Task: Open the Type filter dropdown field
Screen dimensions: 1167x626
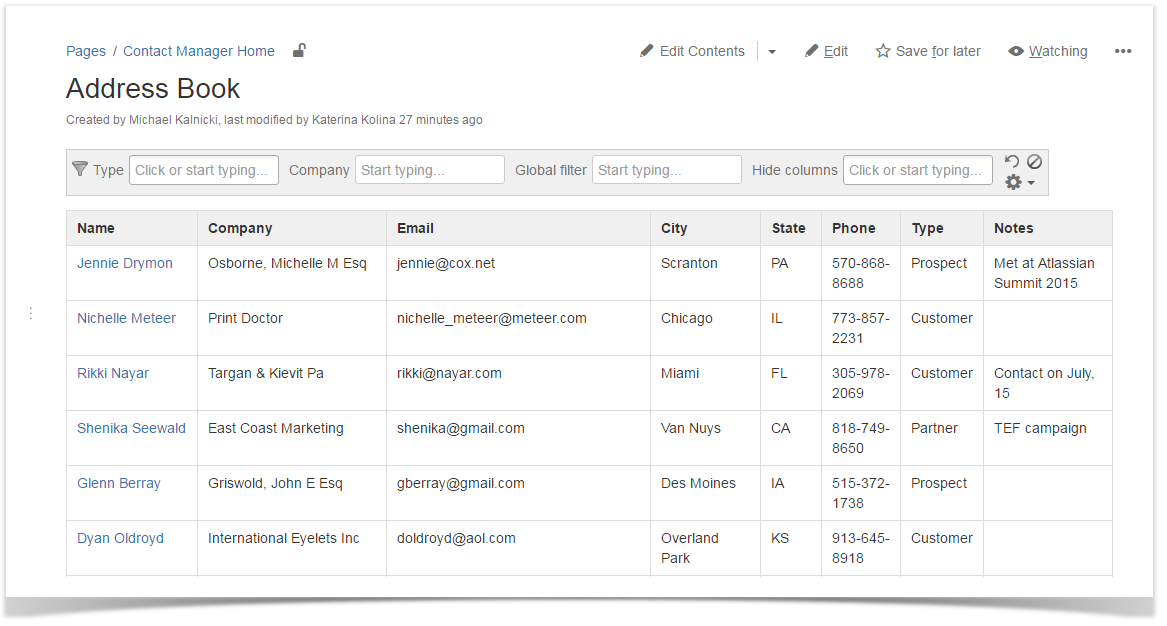Action: click(x=204, y=170)
